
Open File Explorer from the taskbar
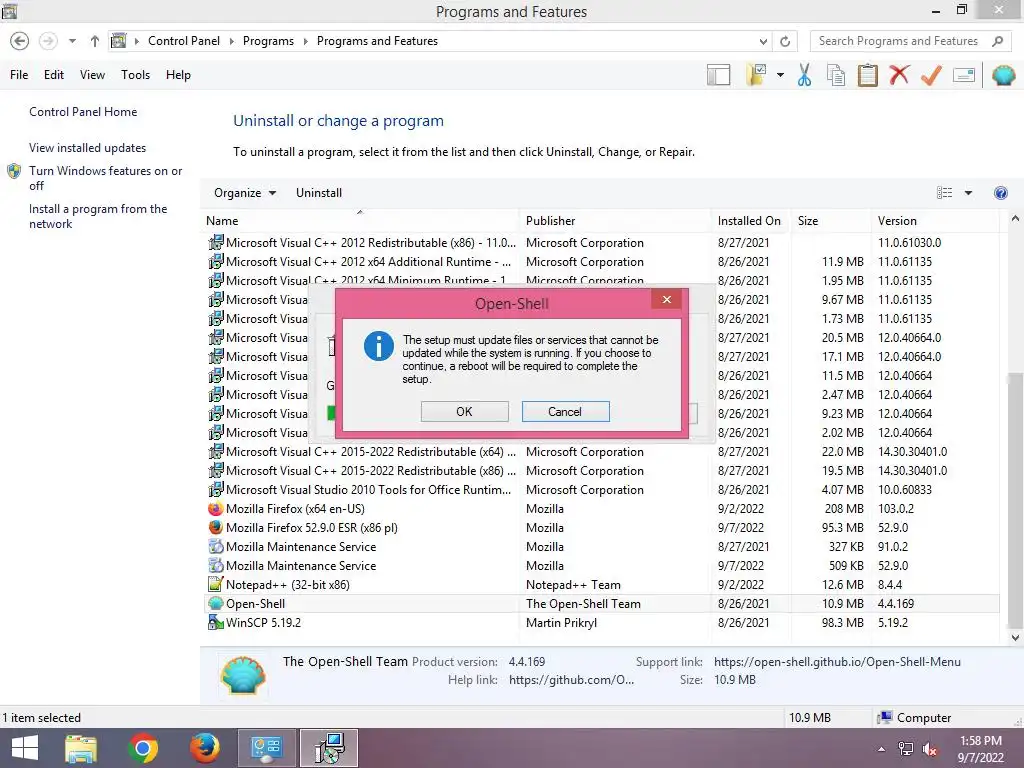(81, 748)
